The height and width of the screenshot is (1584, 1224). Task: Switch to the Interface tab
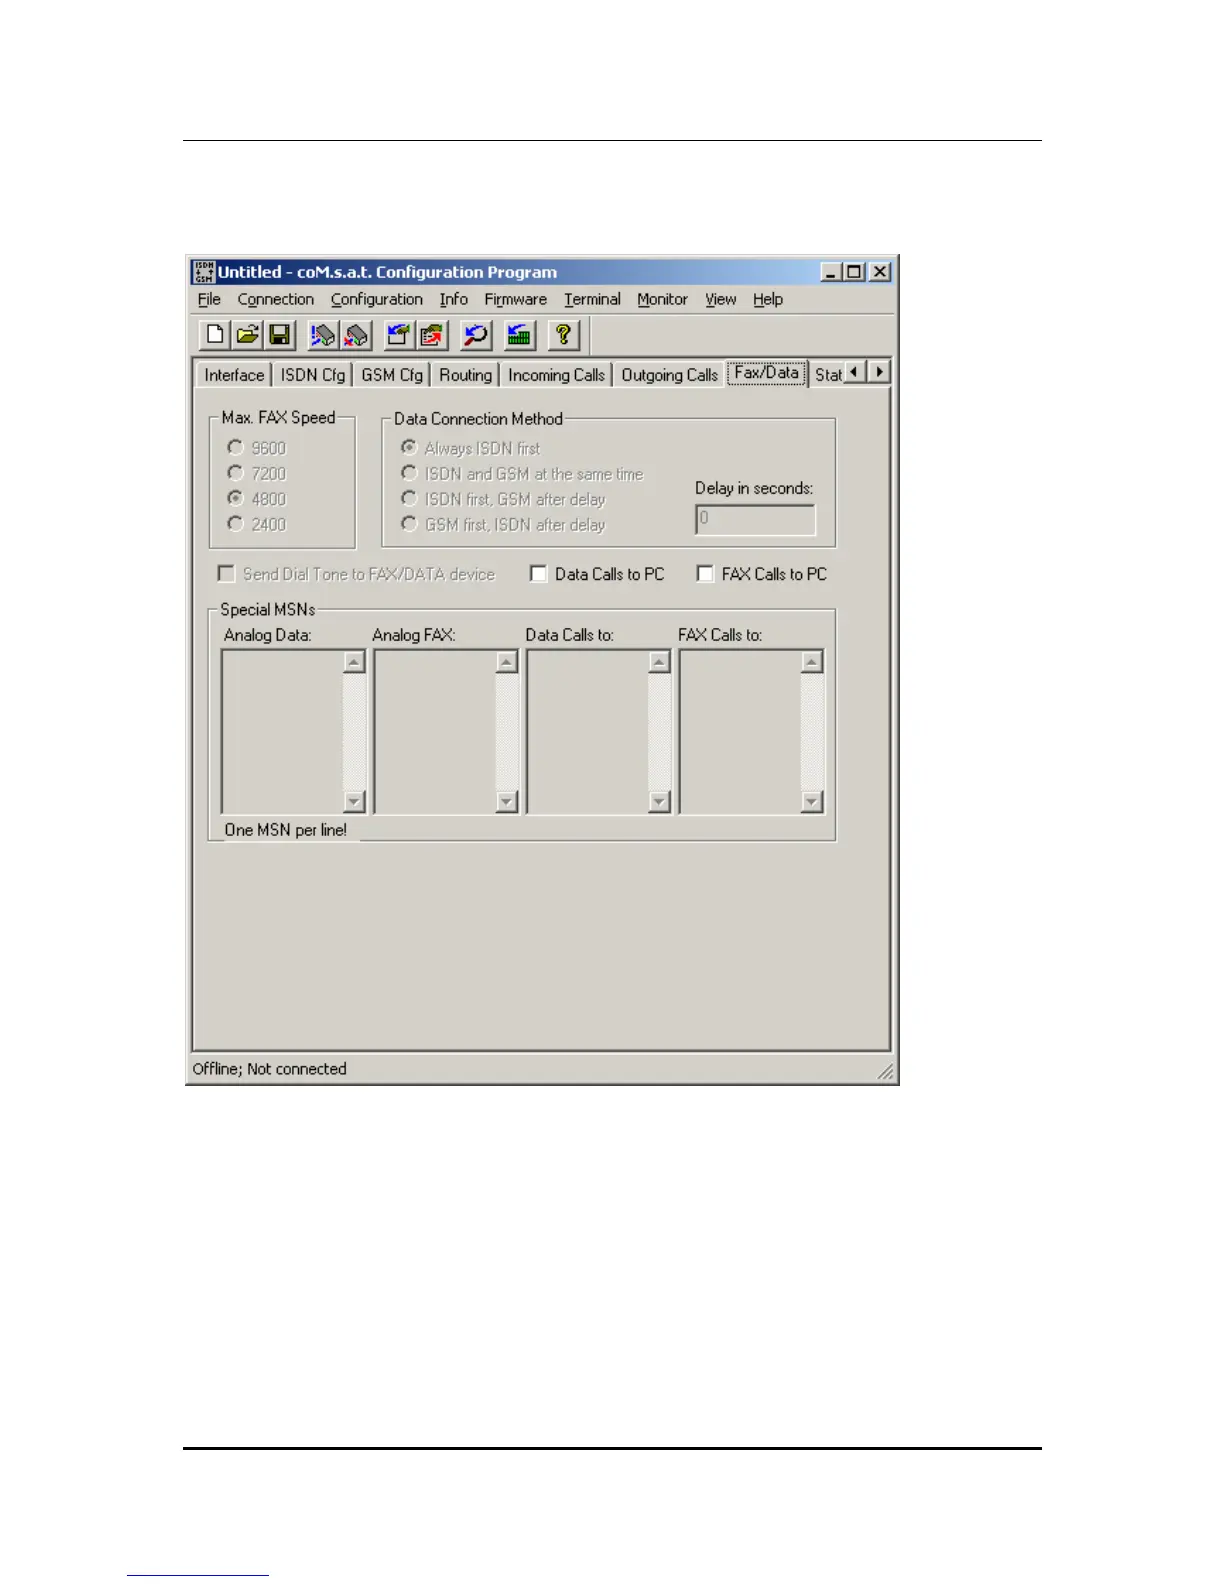[x=234, y=375]
